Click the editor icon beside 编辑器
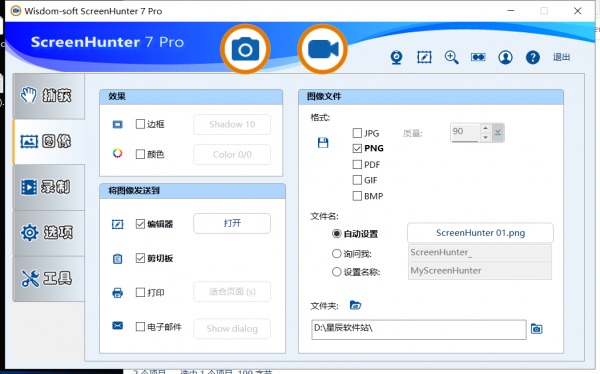The image size is (600, 374). coord(117,224)
